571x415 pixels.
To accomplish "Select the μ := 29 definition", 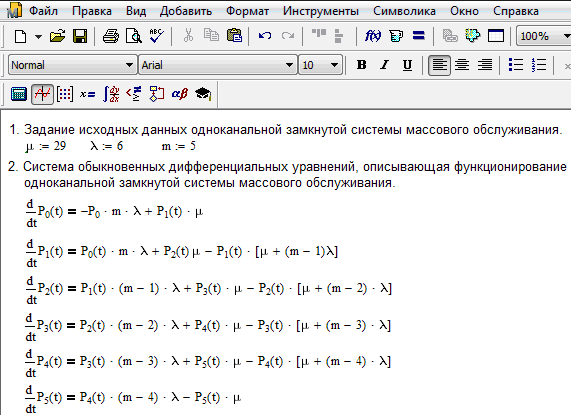I will coord(46,146).
